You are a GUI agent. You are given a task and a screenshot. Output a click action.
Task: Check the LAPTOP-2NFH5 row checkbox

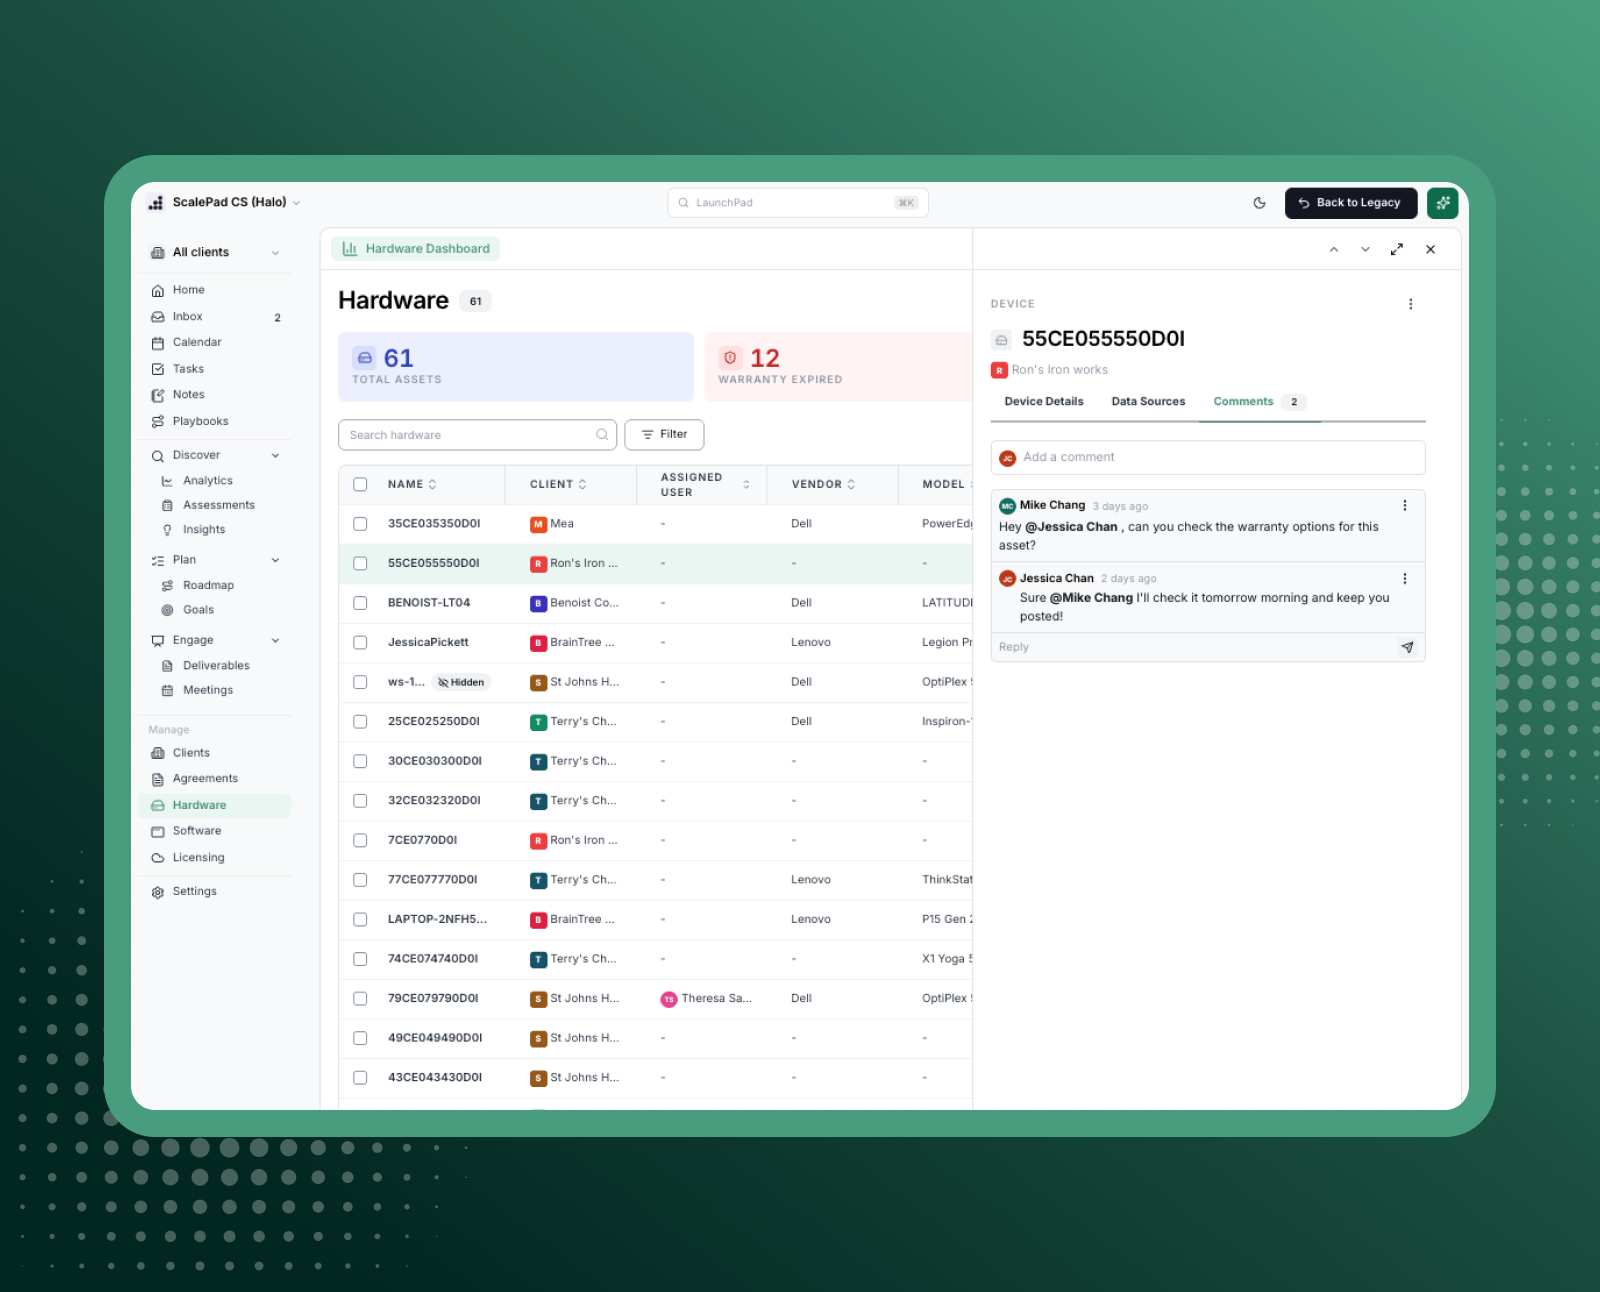[x=360, y=920]
